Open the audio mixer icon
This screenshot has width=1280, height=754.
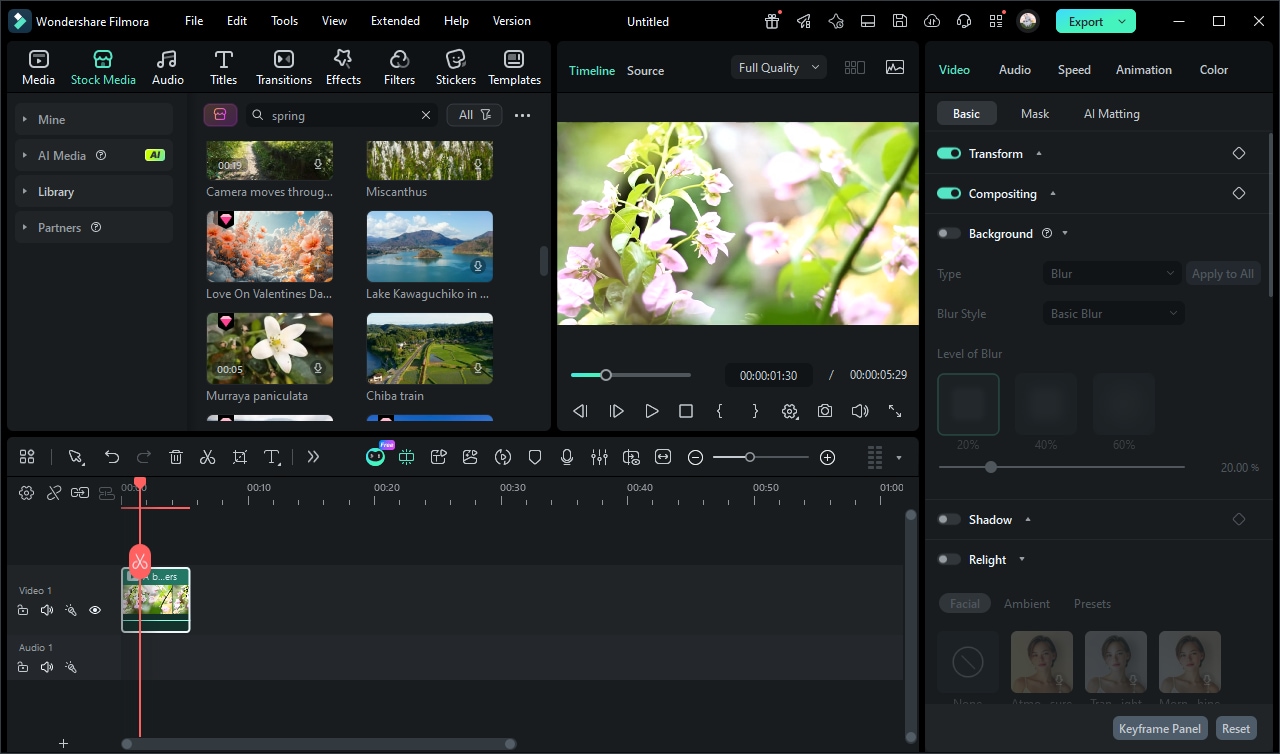pos(599,457)
